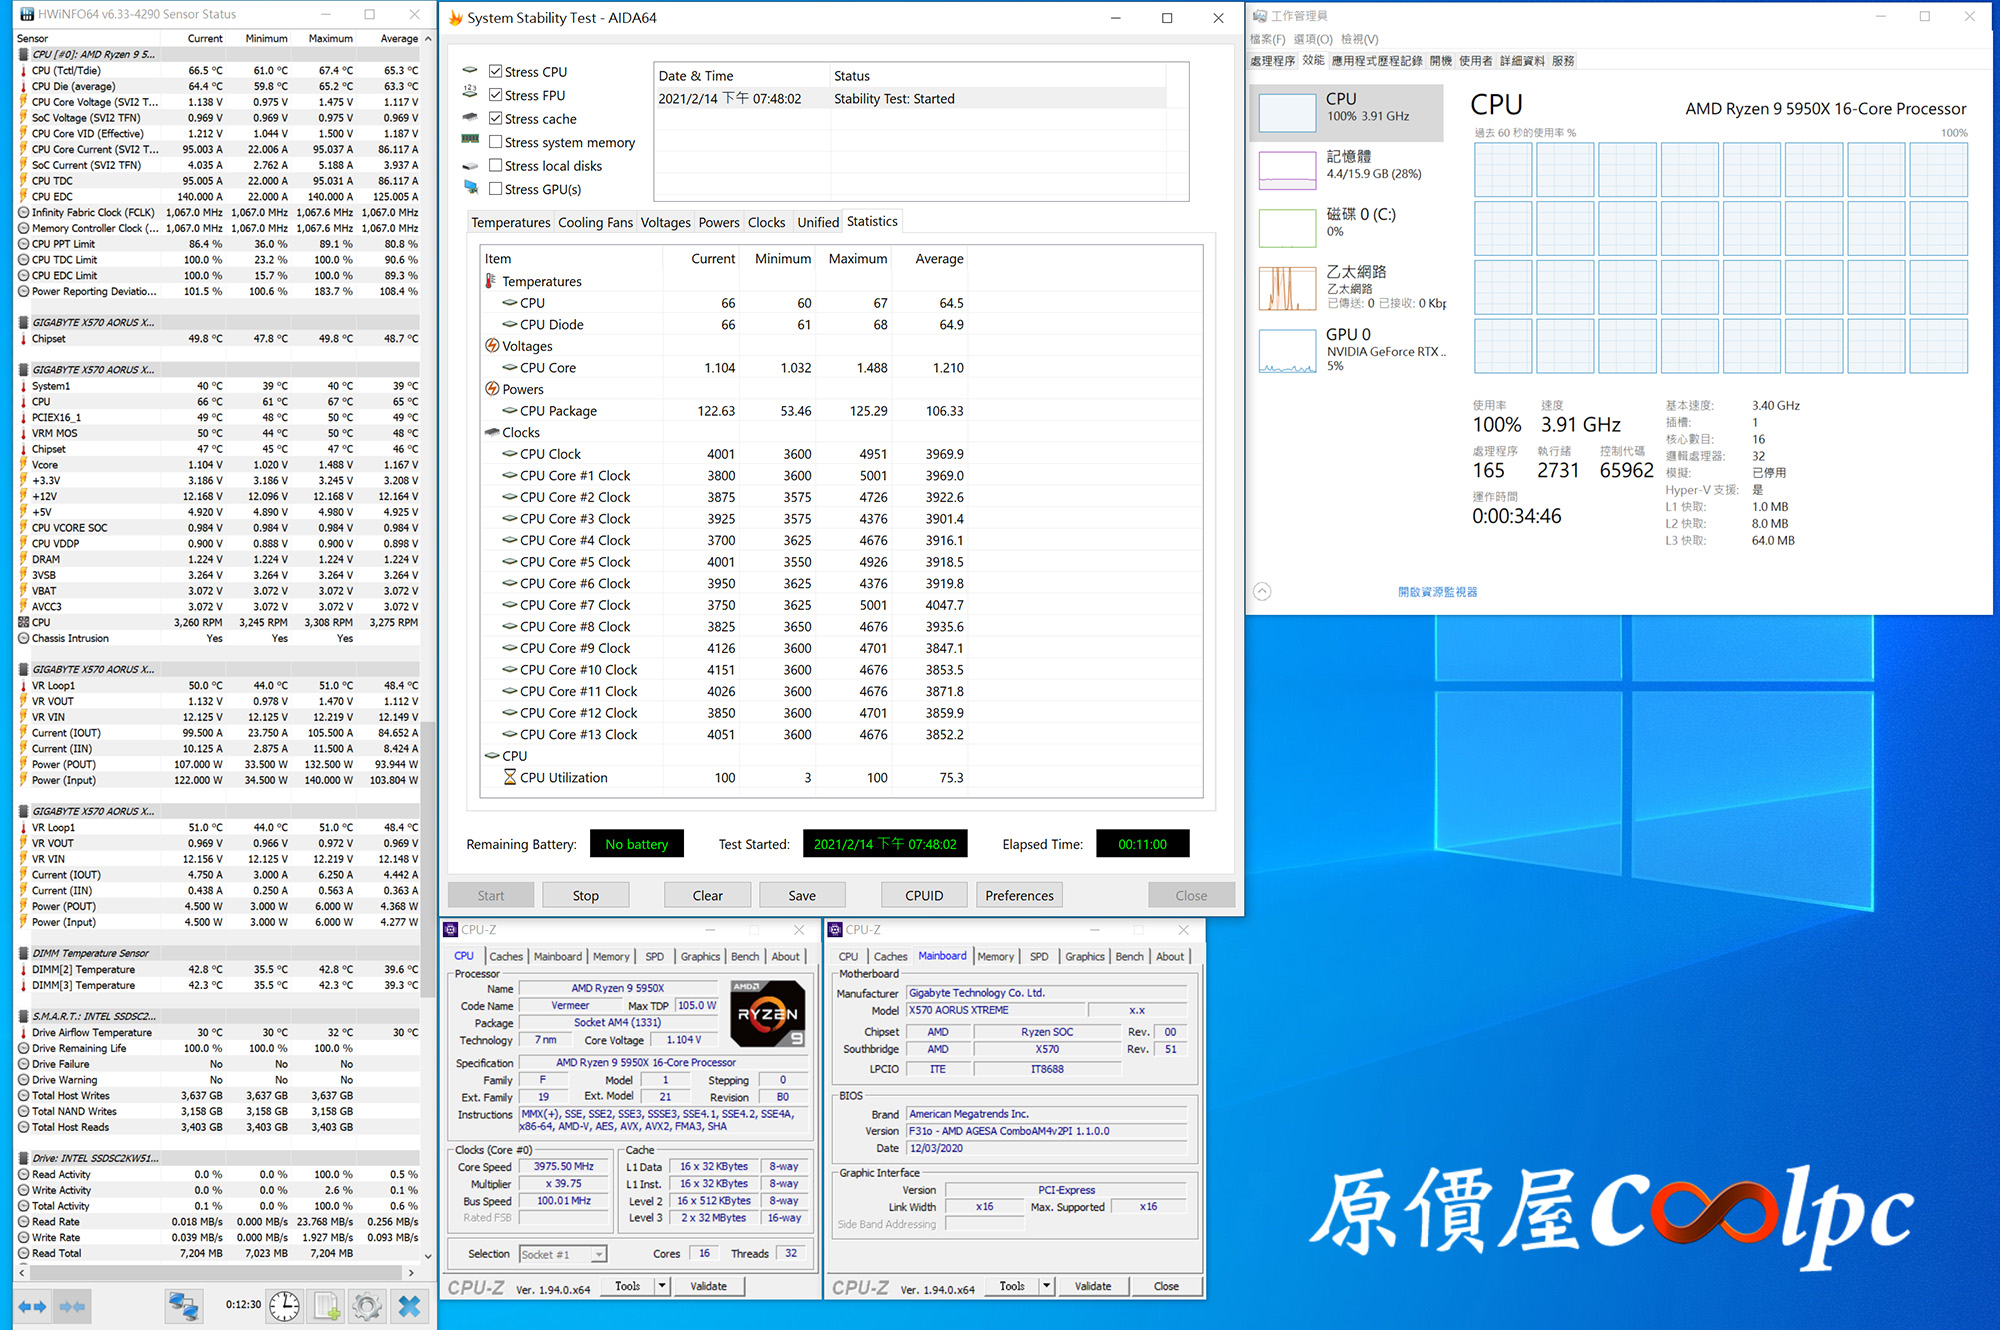Enable Stress system memory checkbox
The image size is (2000, 1330).
(495, 142)
